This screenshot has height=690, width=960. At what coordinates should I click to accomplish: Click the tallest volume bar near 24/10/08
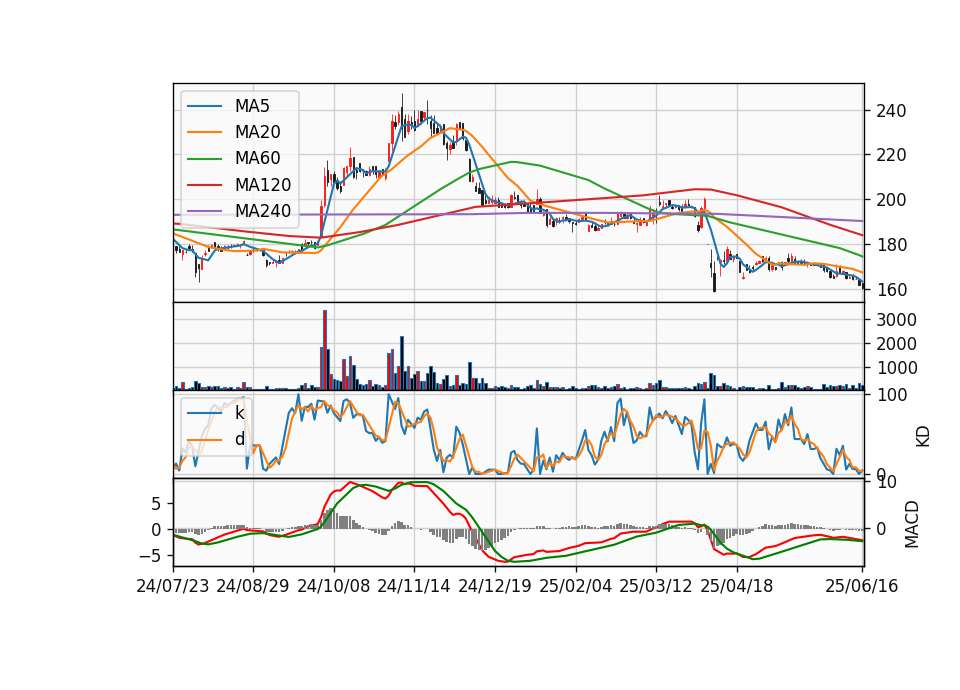pos(325,350)
